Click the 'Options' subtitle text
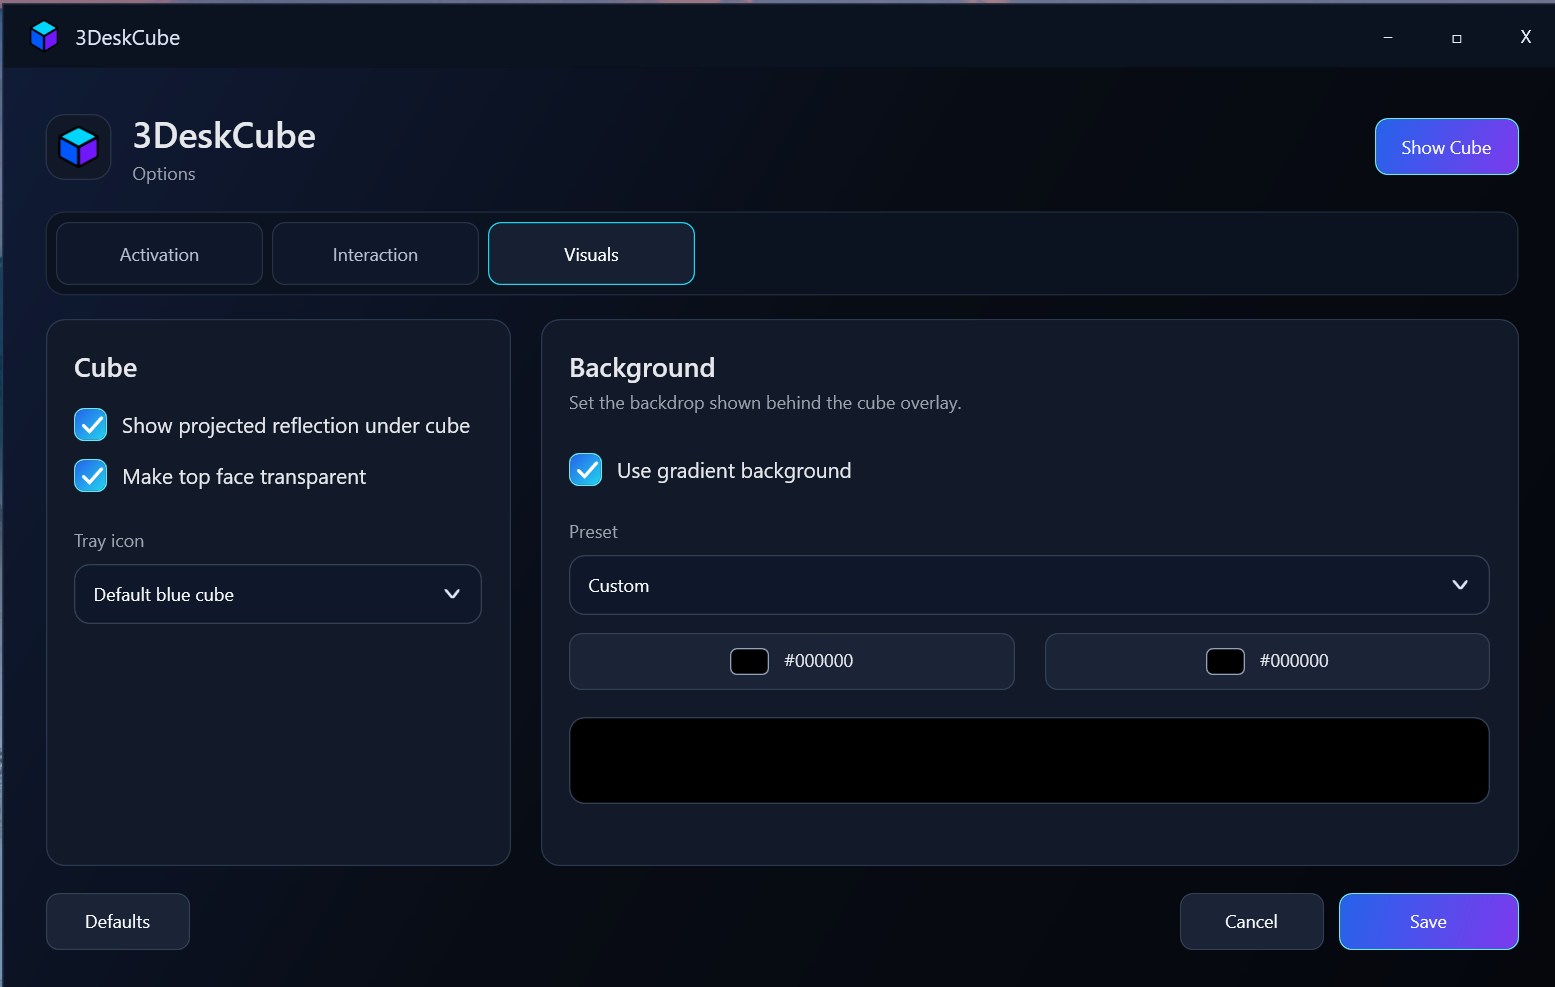Screen dimensions: 1555x987 [x=164, y=174]
